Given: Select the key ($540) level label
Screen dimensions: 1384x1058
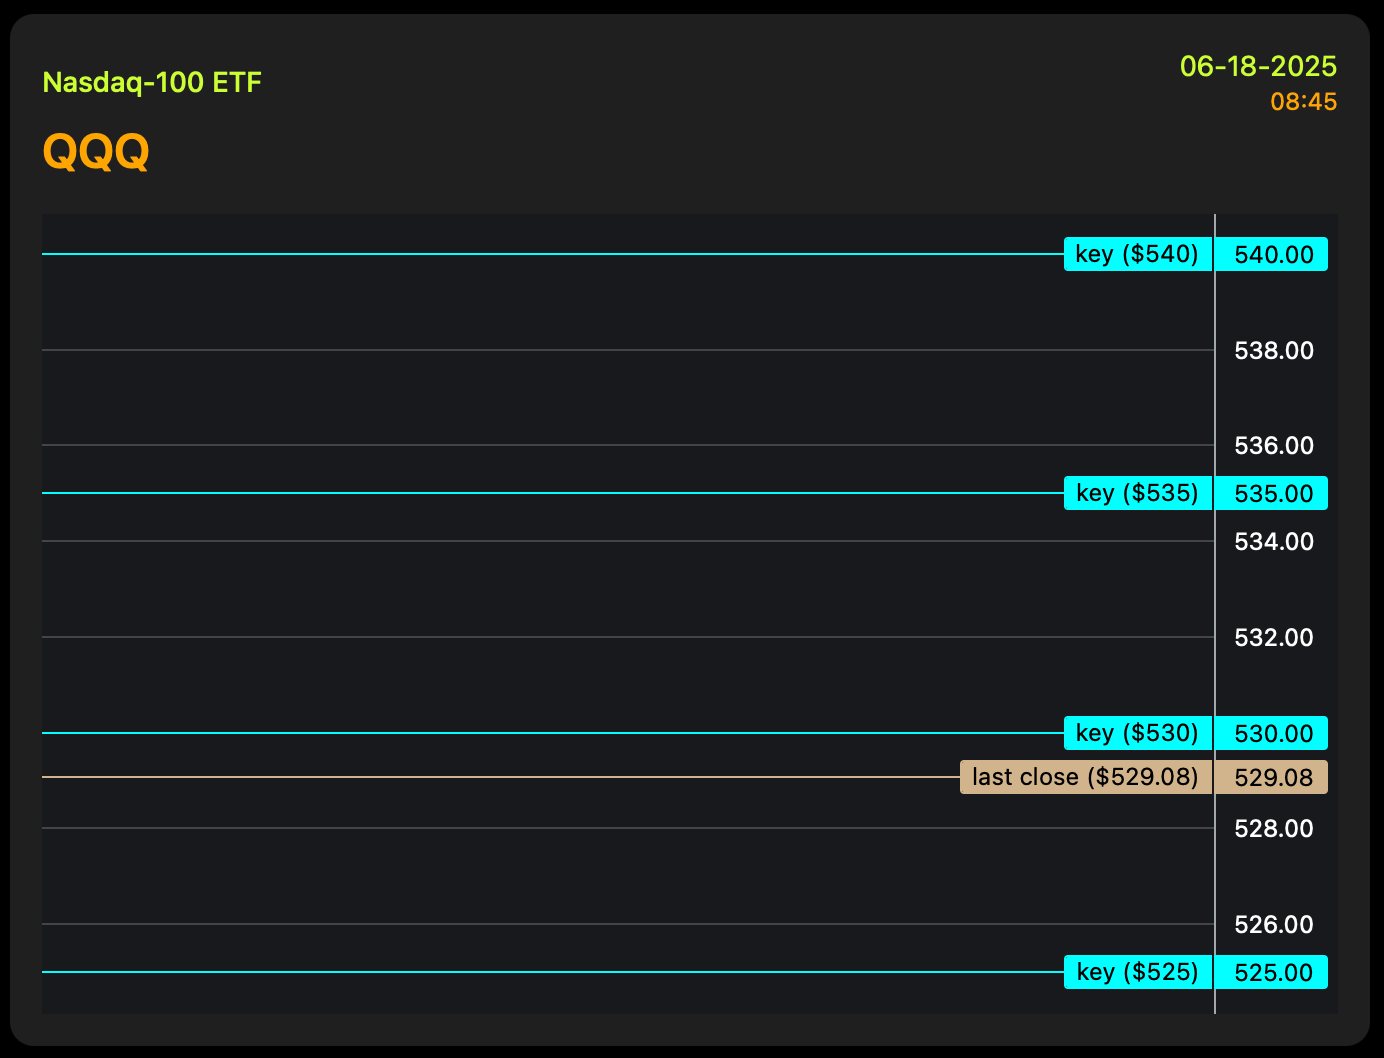Looking at the screenshot, I should pyautogui.click(x=1138, y=254).
